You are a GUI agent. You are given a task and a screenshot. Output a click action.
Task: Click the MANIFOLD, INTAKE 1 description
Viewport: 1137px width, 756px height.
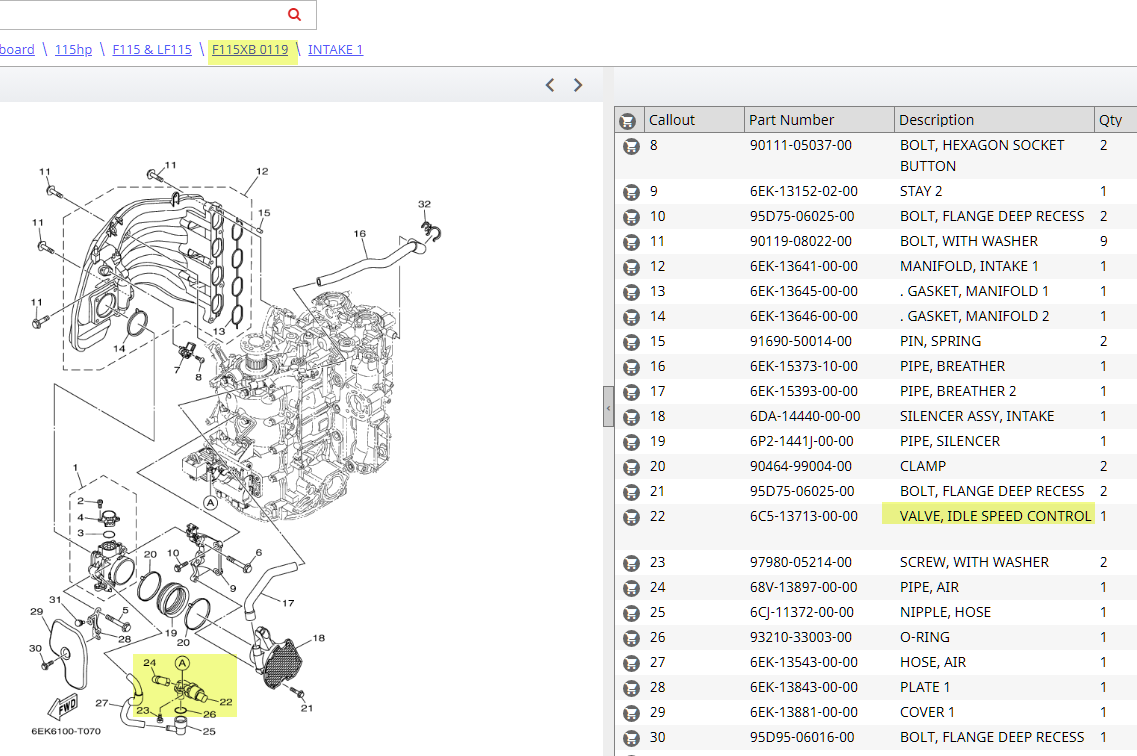[969, 266]
